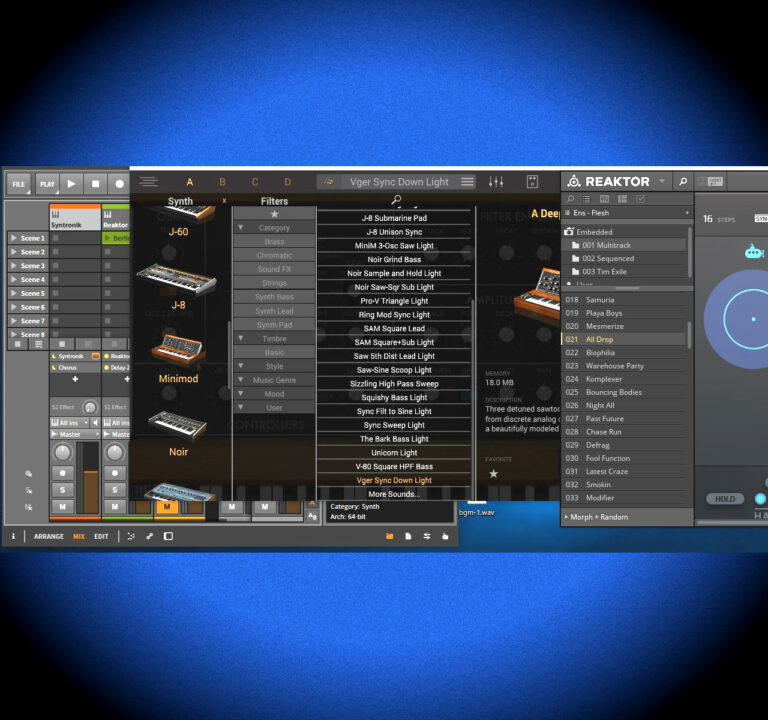Screen dimensions: 768x720
Task: Select snapshot 023 Warehouse Party
Action: (x=625, y=366)
